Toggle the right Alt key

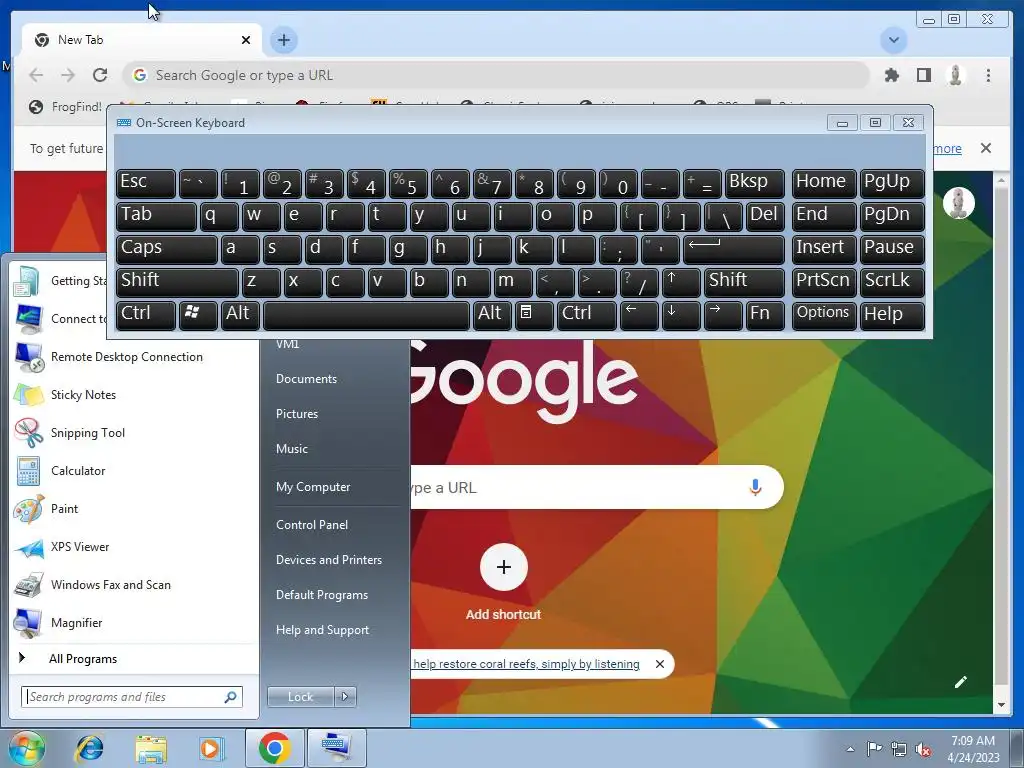point(492,315)
